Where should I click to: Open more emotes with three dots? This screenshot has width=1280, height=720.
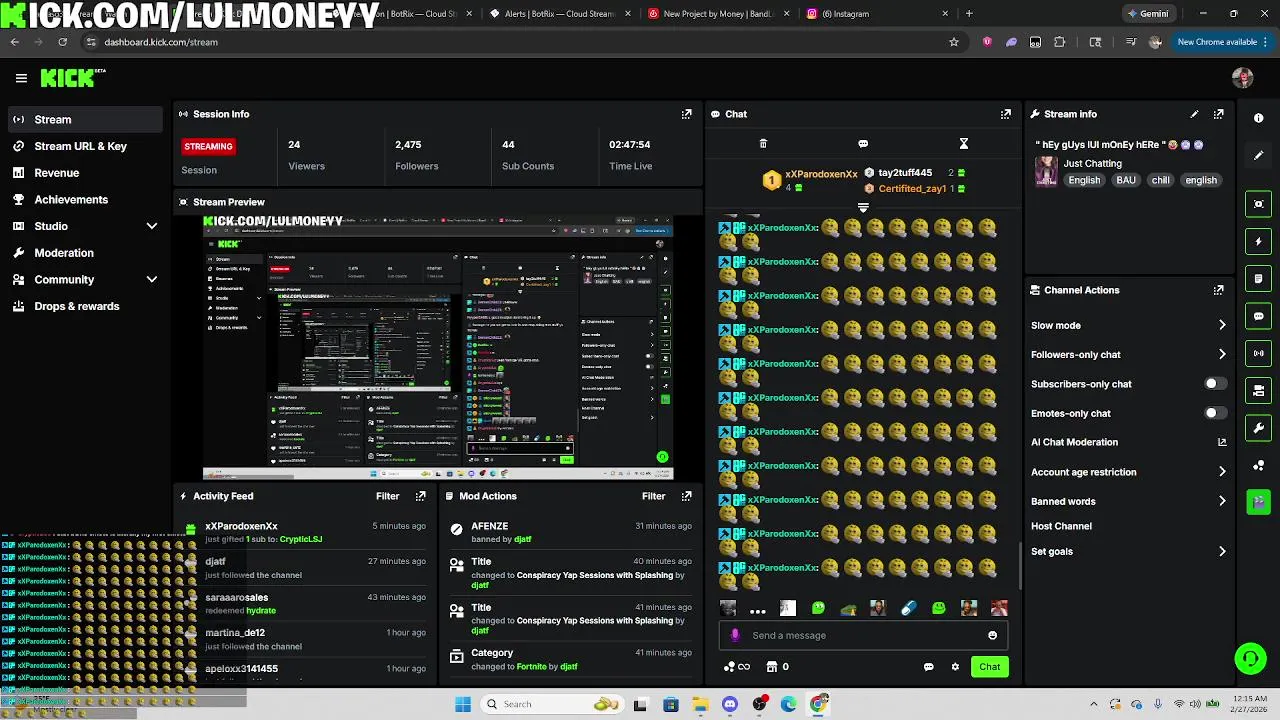point(757,609)
